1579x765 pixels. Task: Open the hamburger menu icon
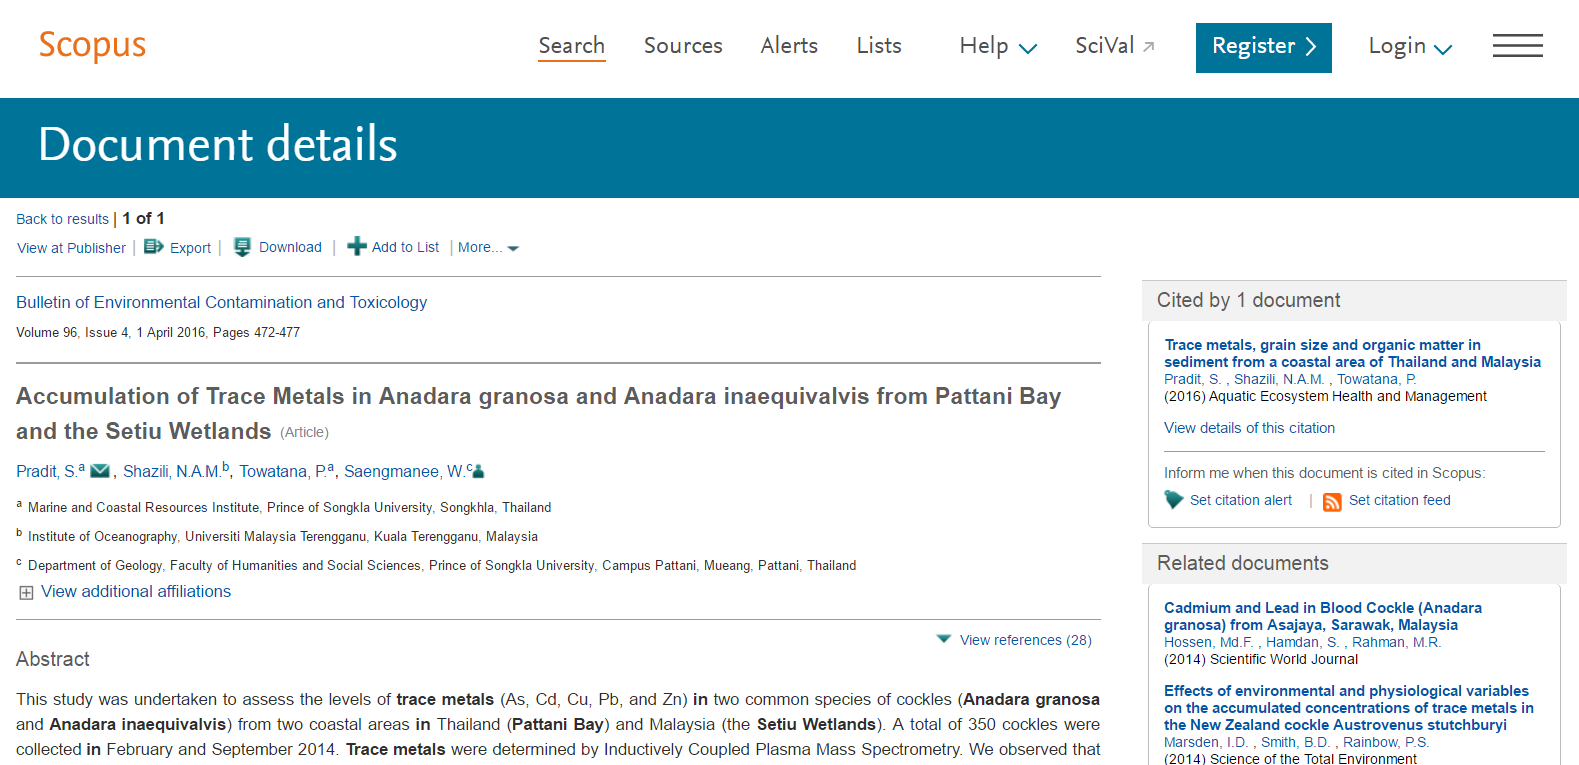click(x=1517, y=46)
